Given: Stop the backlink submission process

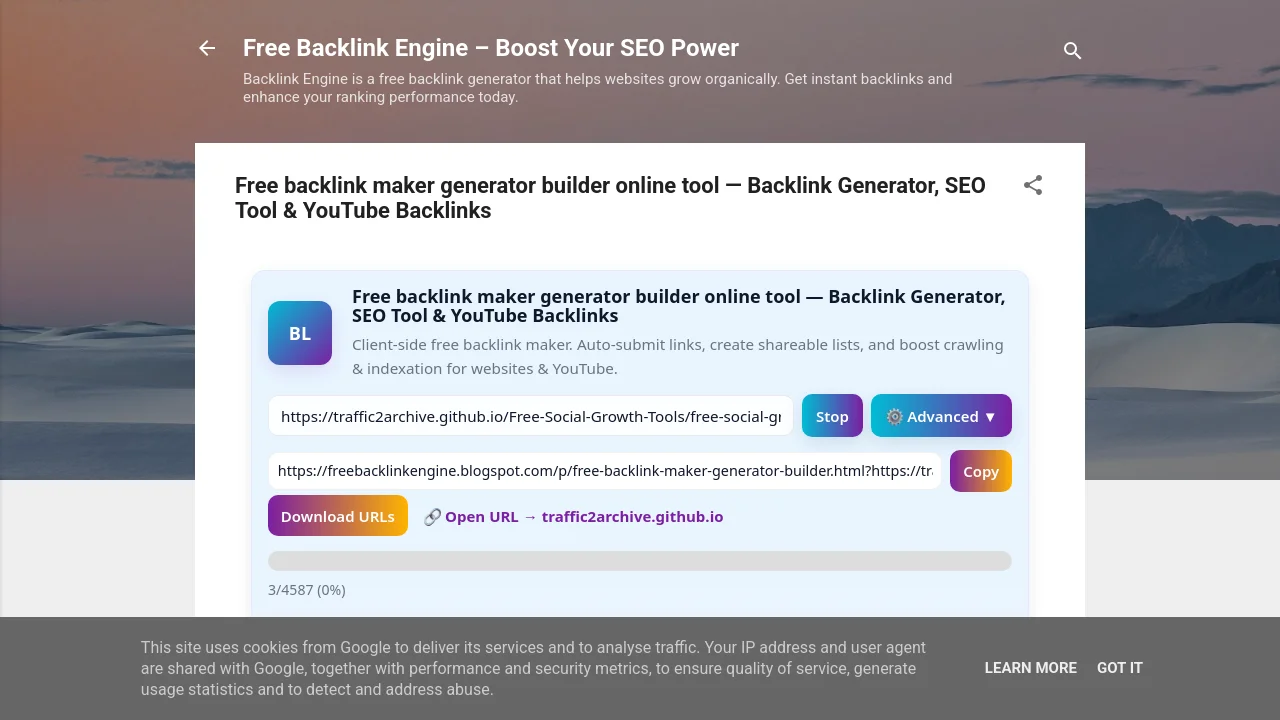Looking at the screenshot, I should tap(832, 416).
